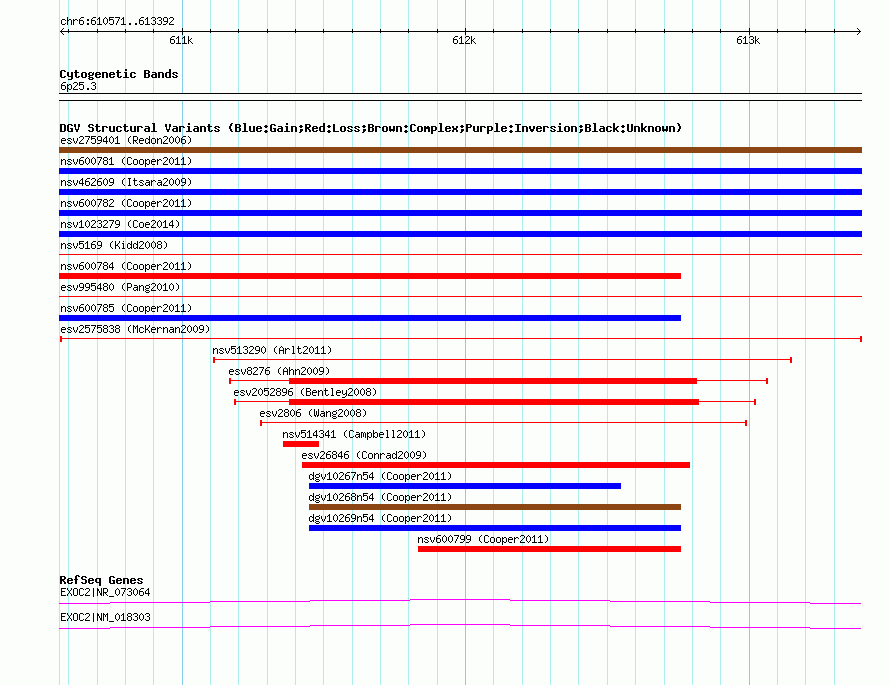Open the esv995480 (Pang2010) variant label

[x=120, y=287]
